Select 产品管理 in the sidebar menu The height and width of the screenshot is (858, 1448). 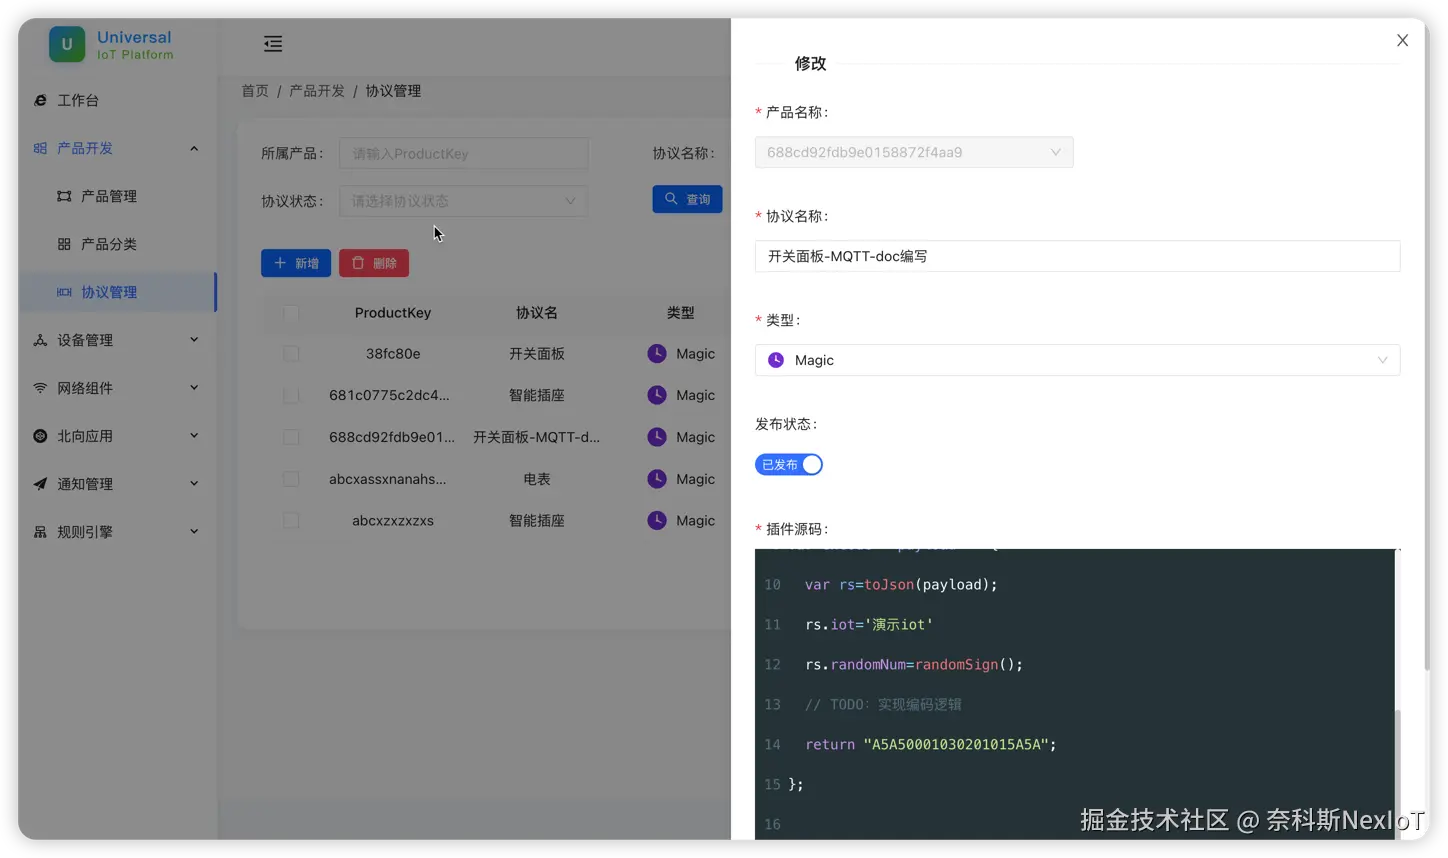[x=108, y=195]
